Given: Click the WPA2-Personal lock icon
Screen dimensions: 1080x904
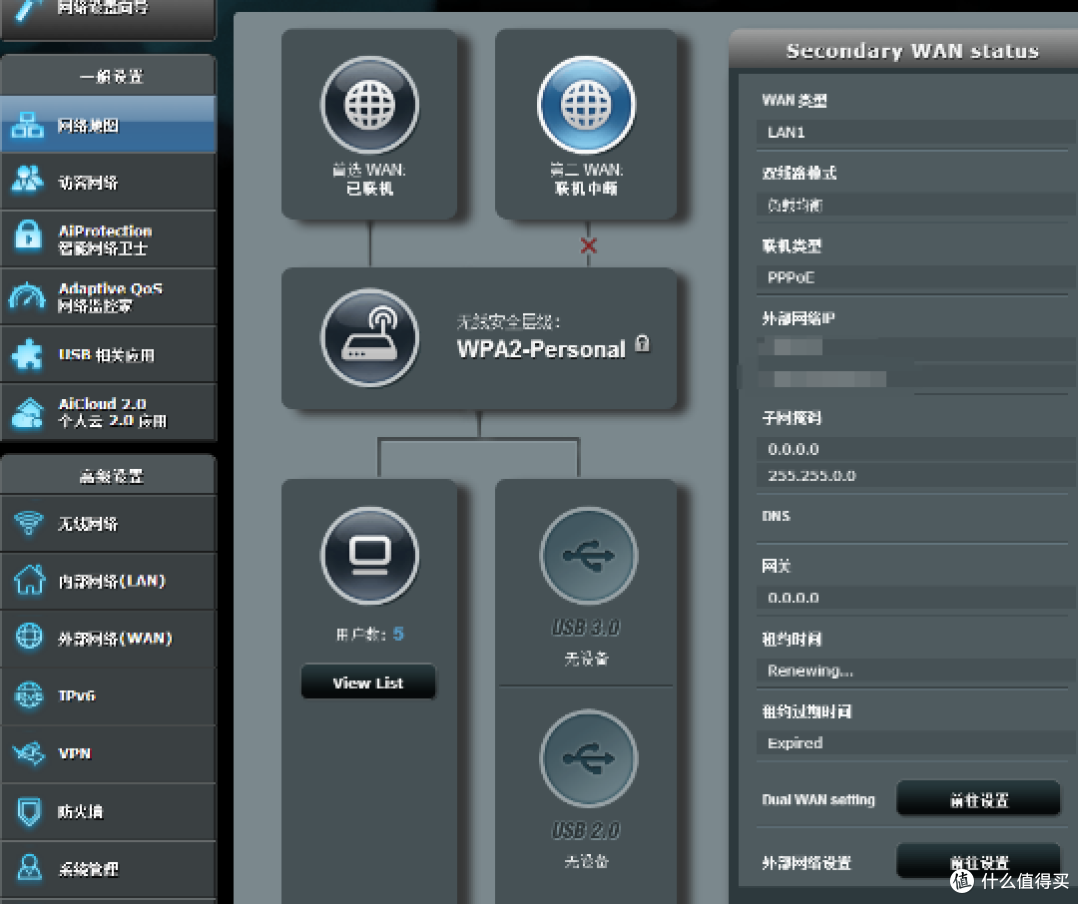Looking at the screenshot, I should [642, 343].
